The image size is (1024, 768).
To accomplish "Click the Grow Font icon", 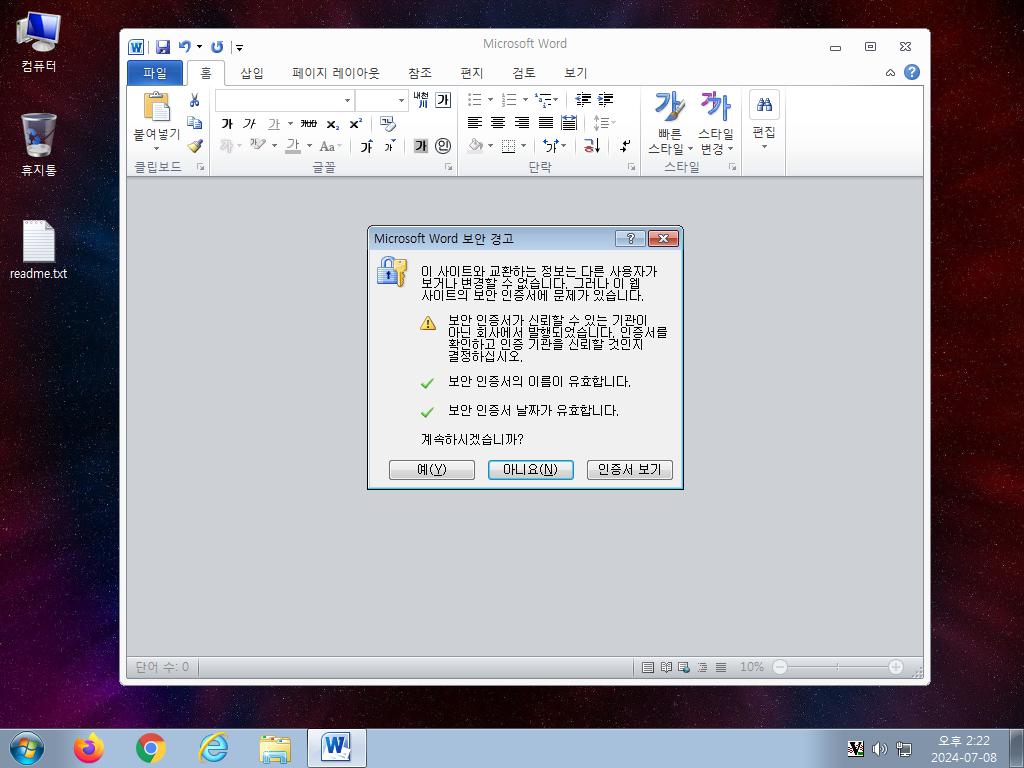I will tap(366, 146).
